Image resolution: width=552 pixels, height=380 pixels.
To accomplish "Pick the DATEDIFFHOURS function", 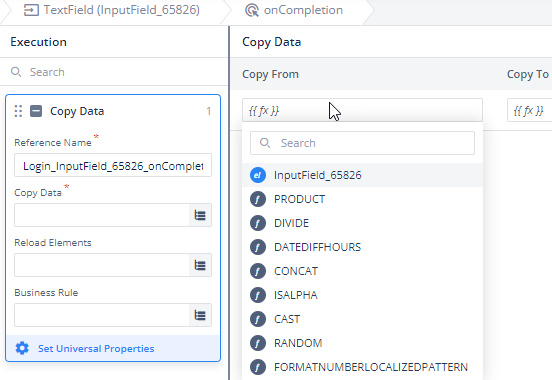I will tap(362, 247).
